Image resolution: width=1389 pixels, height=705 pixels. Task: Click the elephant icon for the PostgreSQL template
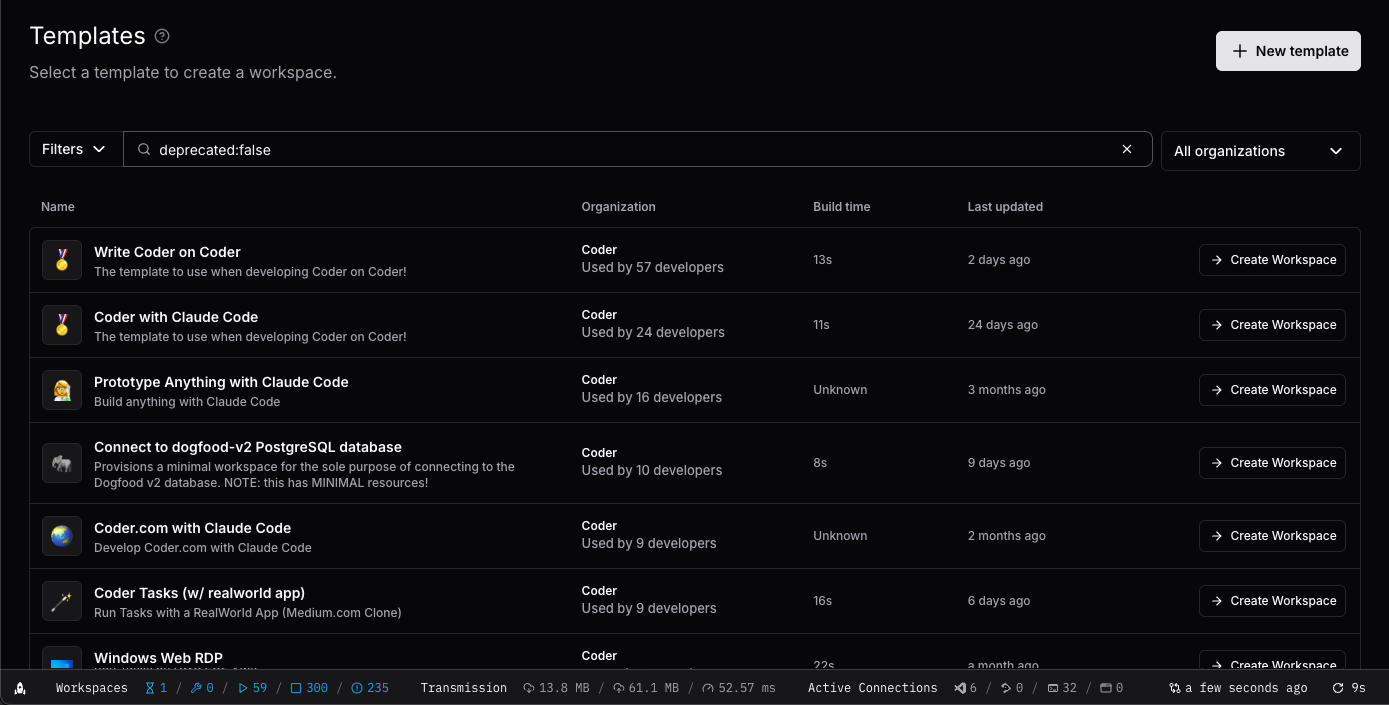click(62, 463)
